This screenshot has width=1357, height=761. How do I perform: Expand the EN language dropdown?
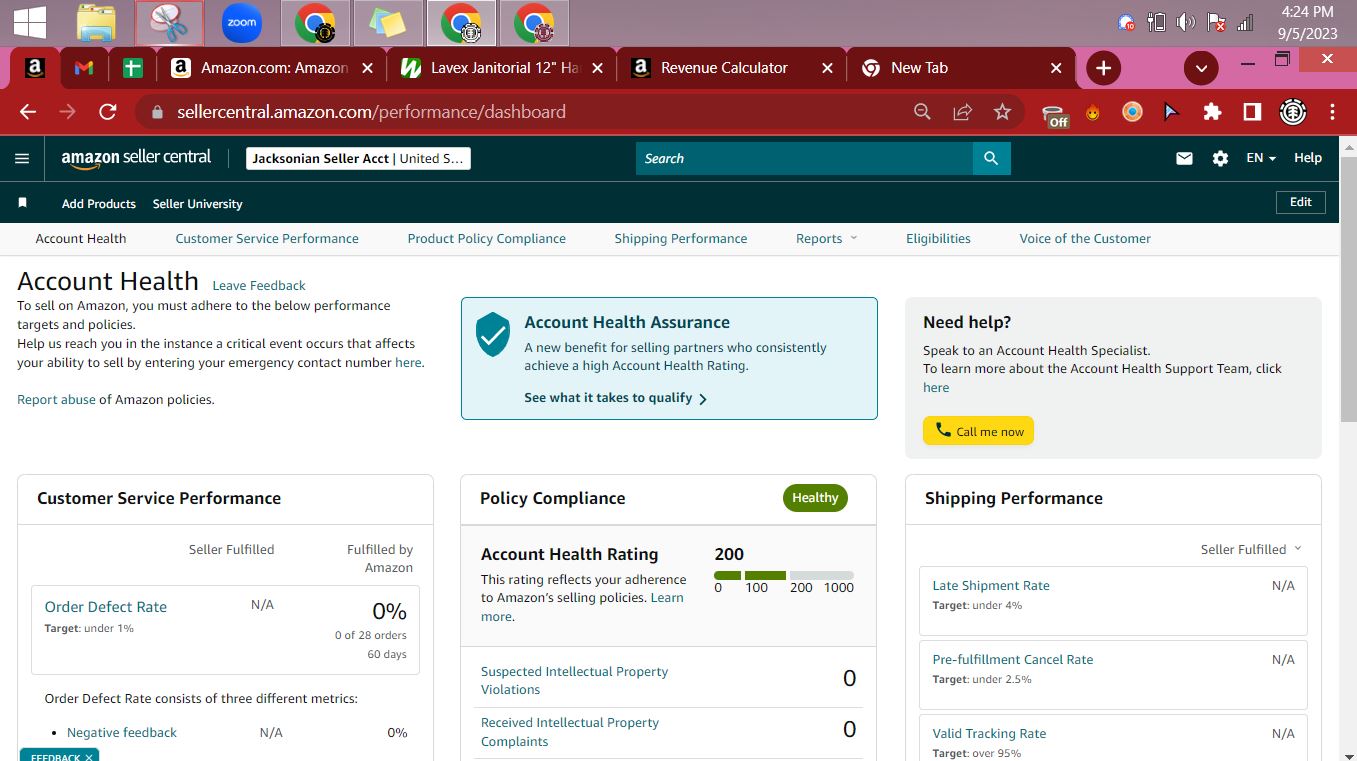point(1261,158)
